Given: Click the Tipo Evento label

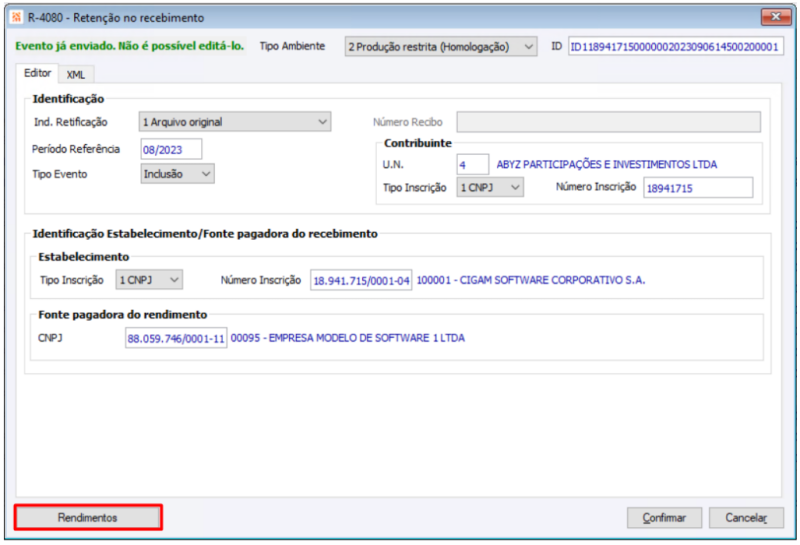Looking at the screenshot, I should click(x=60, y=174).
